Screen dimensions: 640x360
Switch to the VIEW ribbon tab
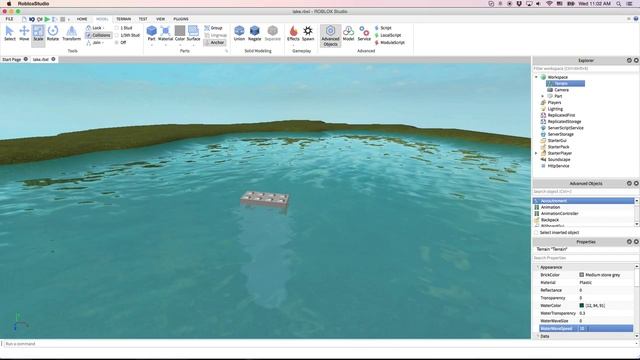pos(160,19)
